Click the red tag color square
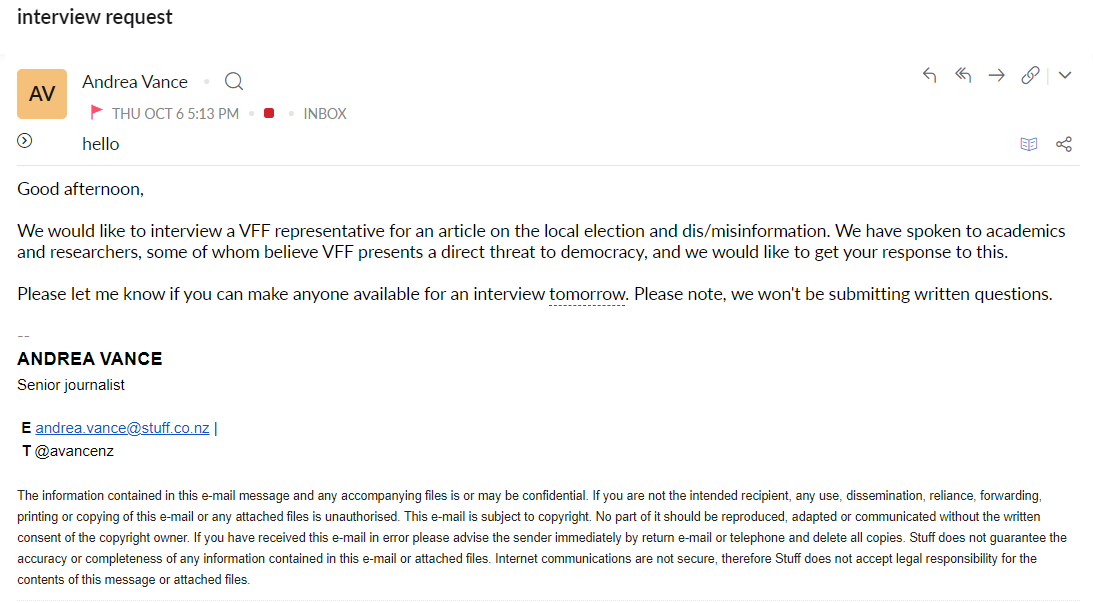The height and width of the screenshot is (603, 1093). tap(269, 113)
